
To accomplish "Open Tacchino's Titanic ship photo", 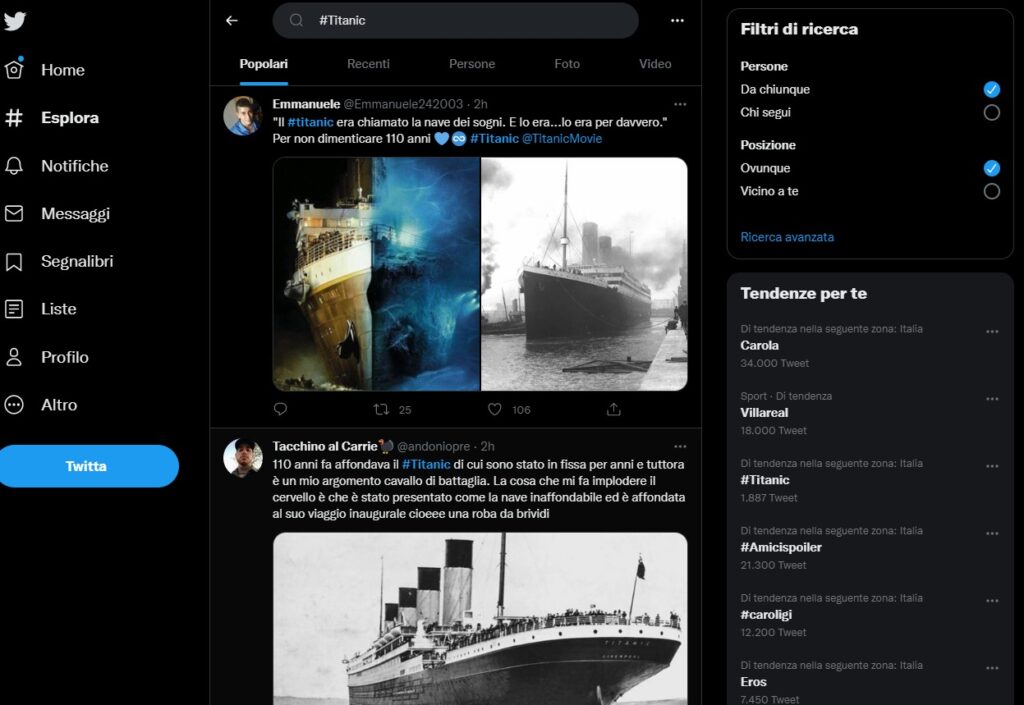I will pos(480,619).
